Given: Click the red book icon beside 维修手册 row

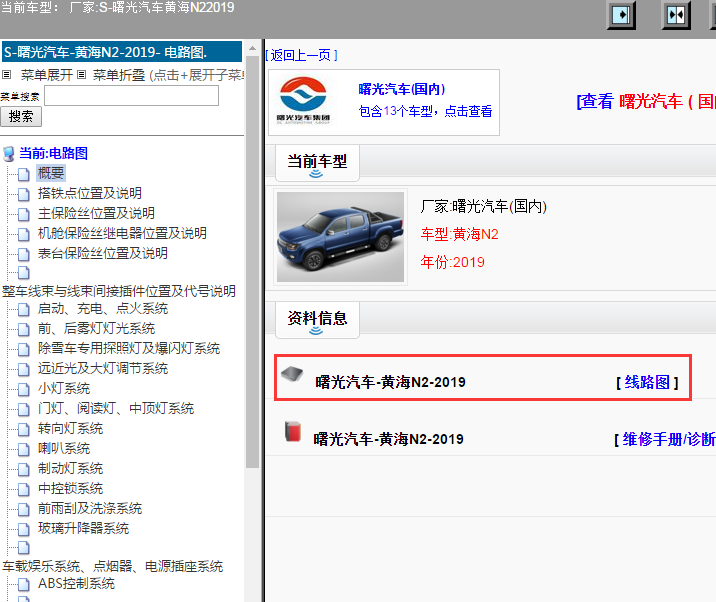Looking at the screenshot, I should pyautogui.click(x=293, y=432).
